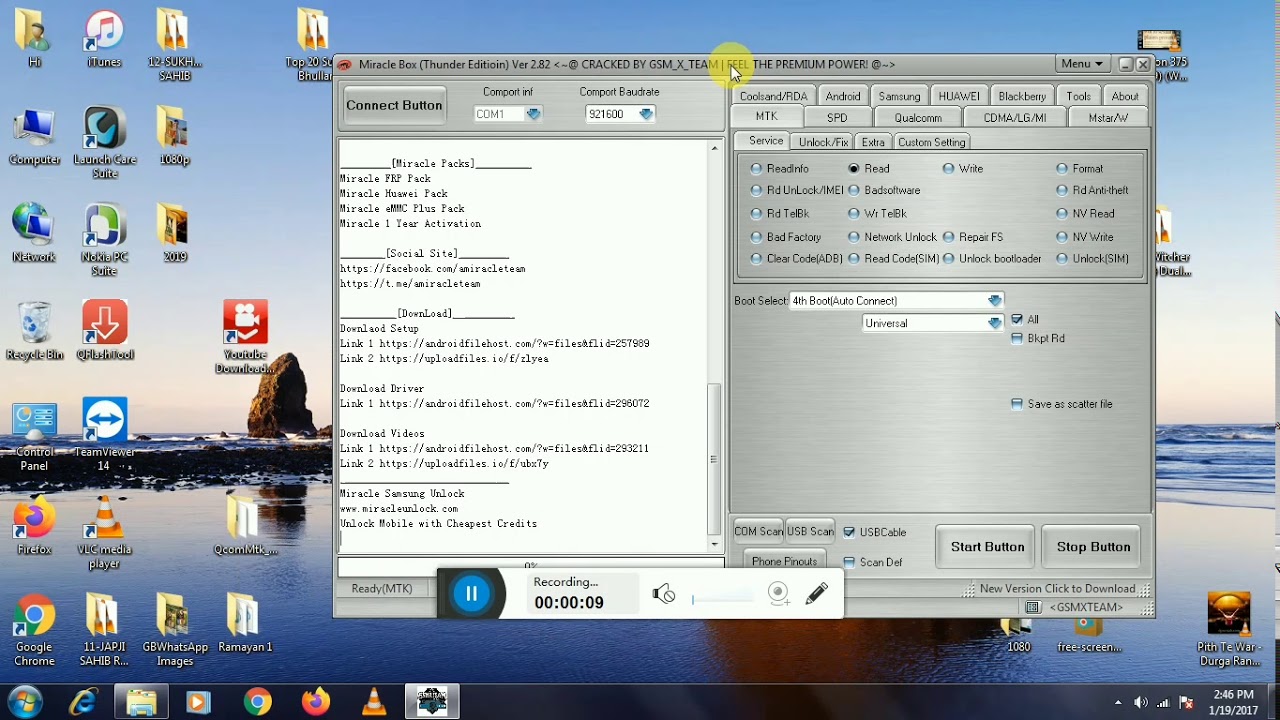Enable Save as scatter file checkbox
Image resolution: width=1280 pixels, height=720 pixels.
[x=1017, y=404]
